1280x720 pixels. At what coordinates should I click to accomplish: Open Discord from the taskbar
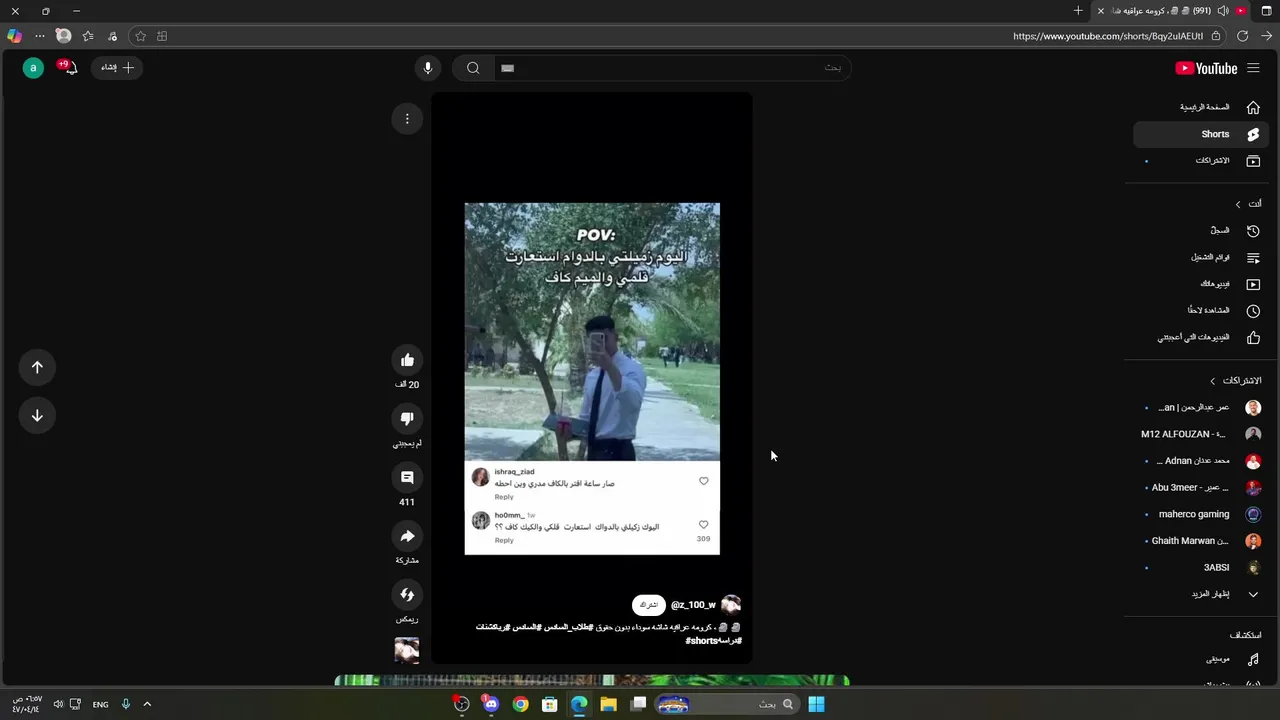[x=491, y=704]
